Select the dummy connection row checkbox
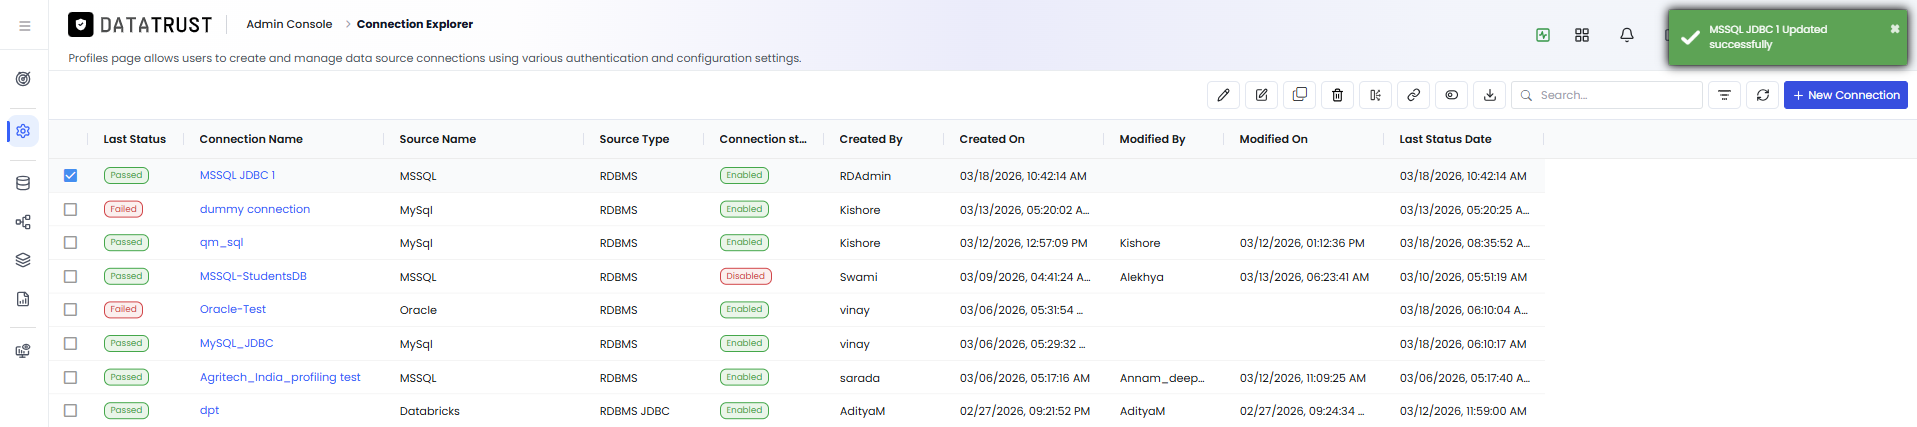The height and width of the screenshot is (427, 1917). tap(70, 209)
